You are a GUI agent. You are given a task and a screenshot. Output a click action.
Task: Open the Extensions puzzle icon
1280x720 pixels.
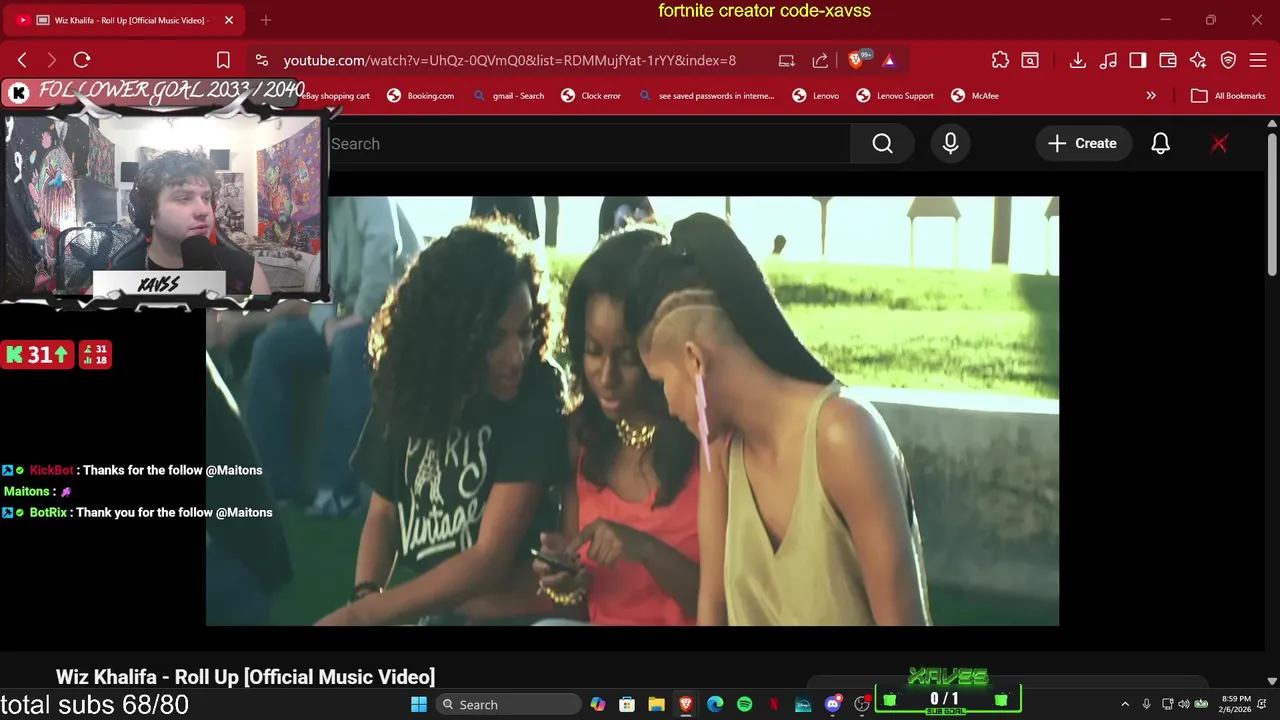(1000, 60)
